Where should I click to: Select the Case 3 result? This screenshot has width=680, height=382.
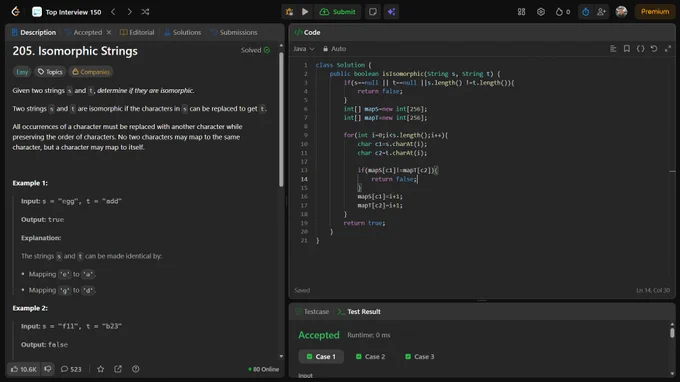[419, 357]
